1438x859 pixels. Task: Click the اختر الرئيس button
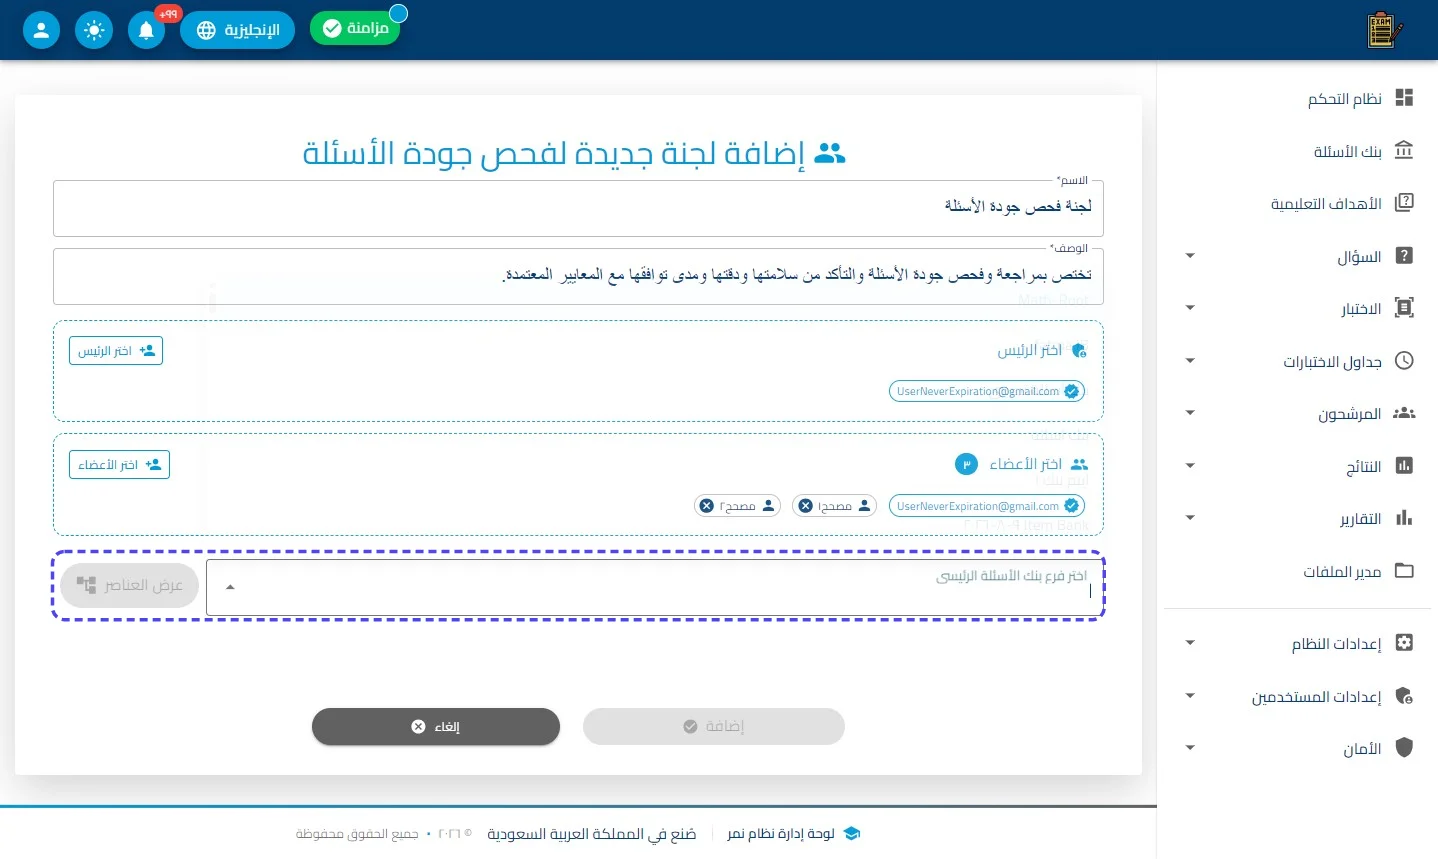[x=116, y=351]
